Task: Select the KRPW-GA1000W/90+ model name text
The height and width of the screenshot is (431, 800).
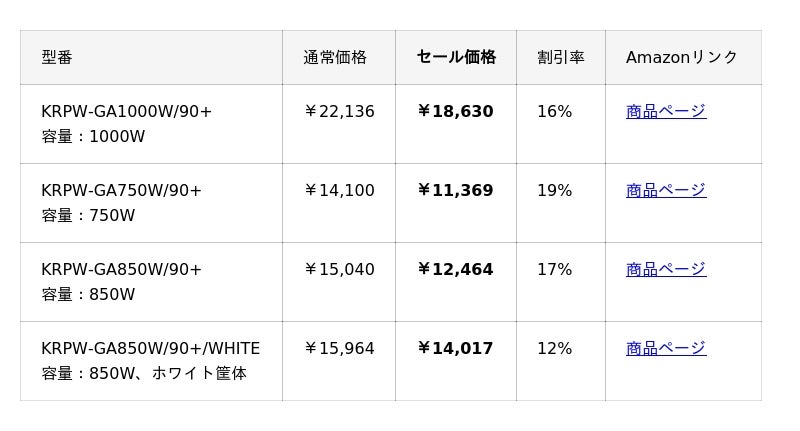Action: 127,111
